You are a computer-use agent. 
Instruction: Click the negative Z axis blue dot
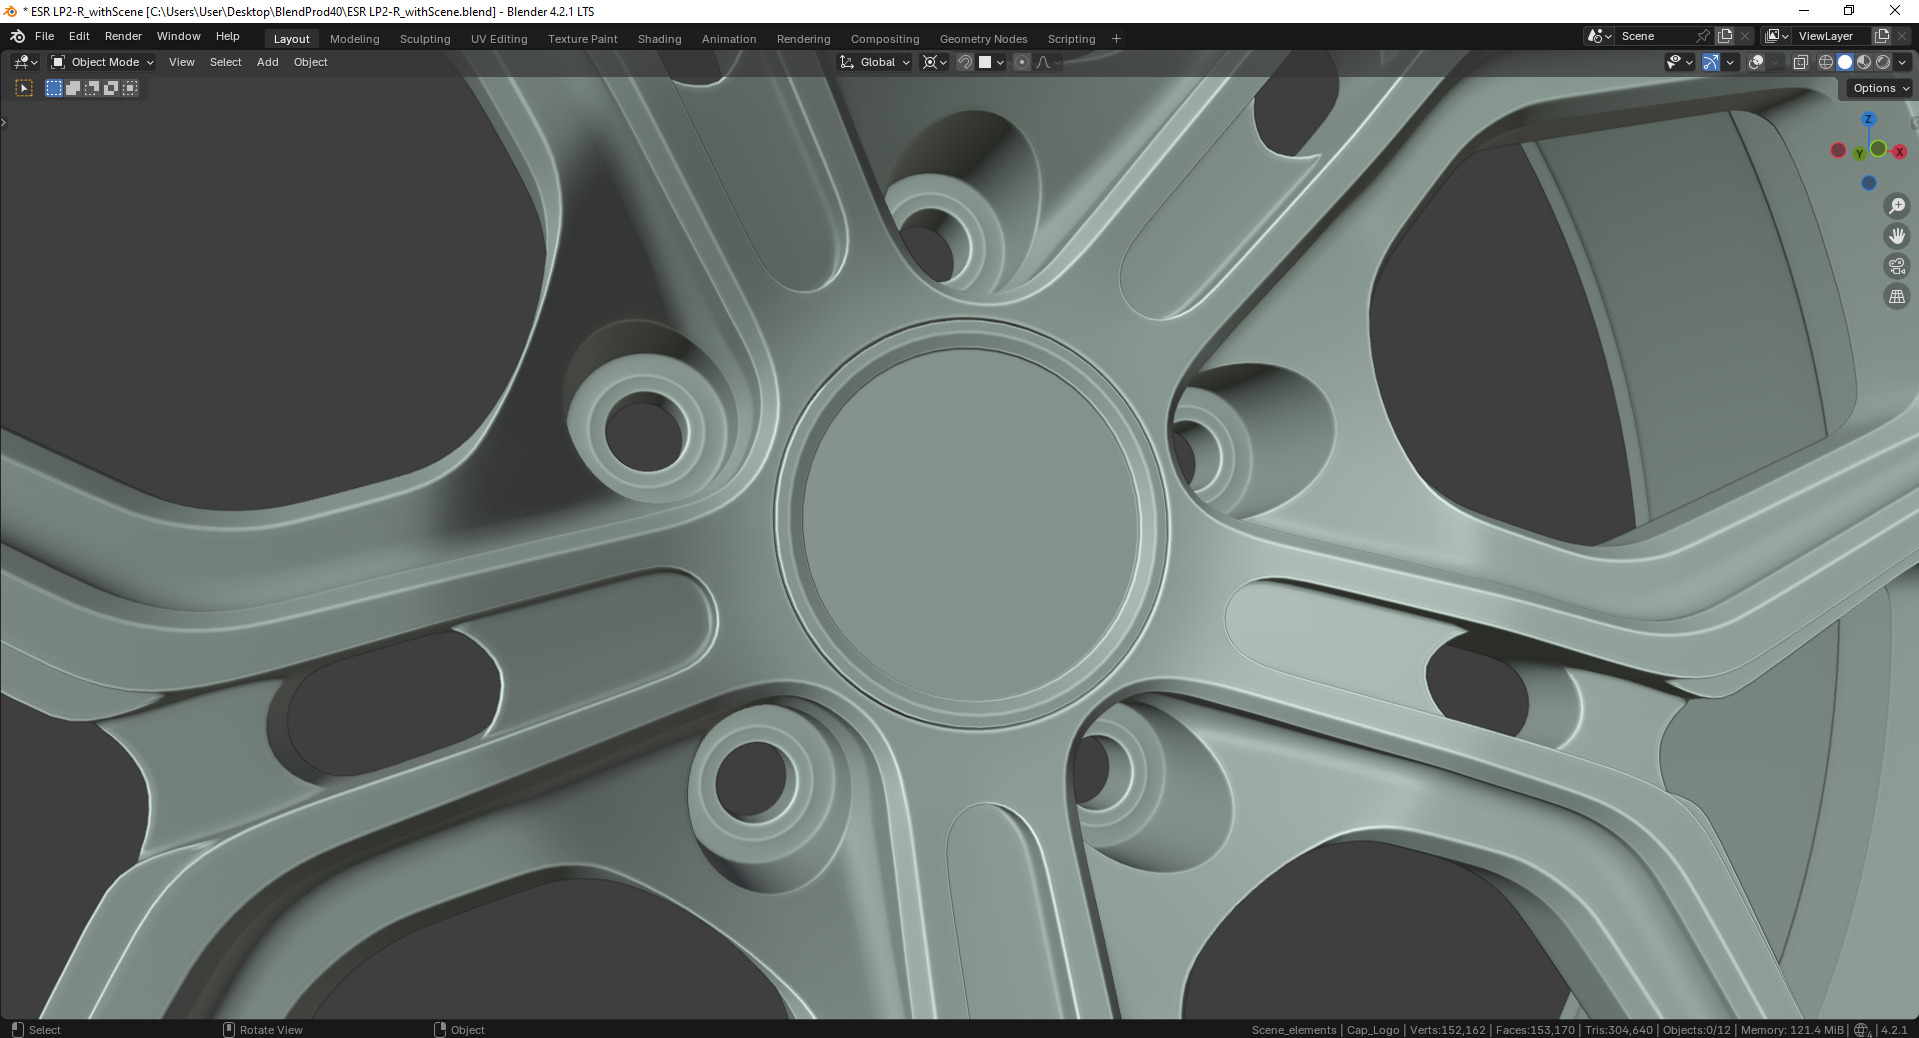click(1869, 183)
